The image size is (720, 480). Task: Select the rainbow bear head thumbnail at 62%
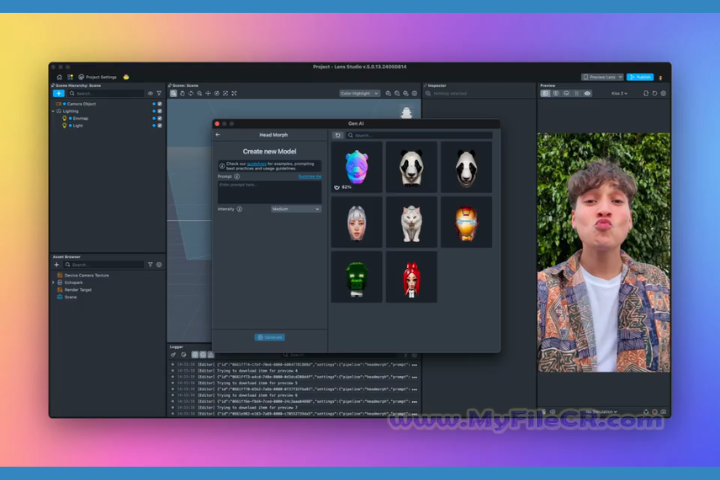(x=357, y=167)
